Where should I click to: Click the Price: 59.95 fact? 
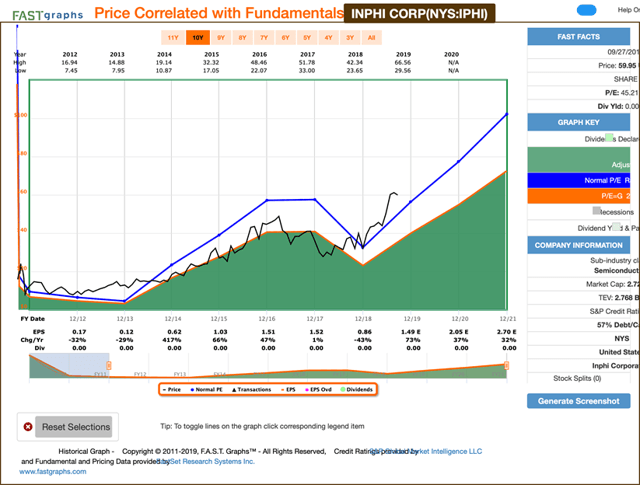(618, 65)
